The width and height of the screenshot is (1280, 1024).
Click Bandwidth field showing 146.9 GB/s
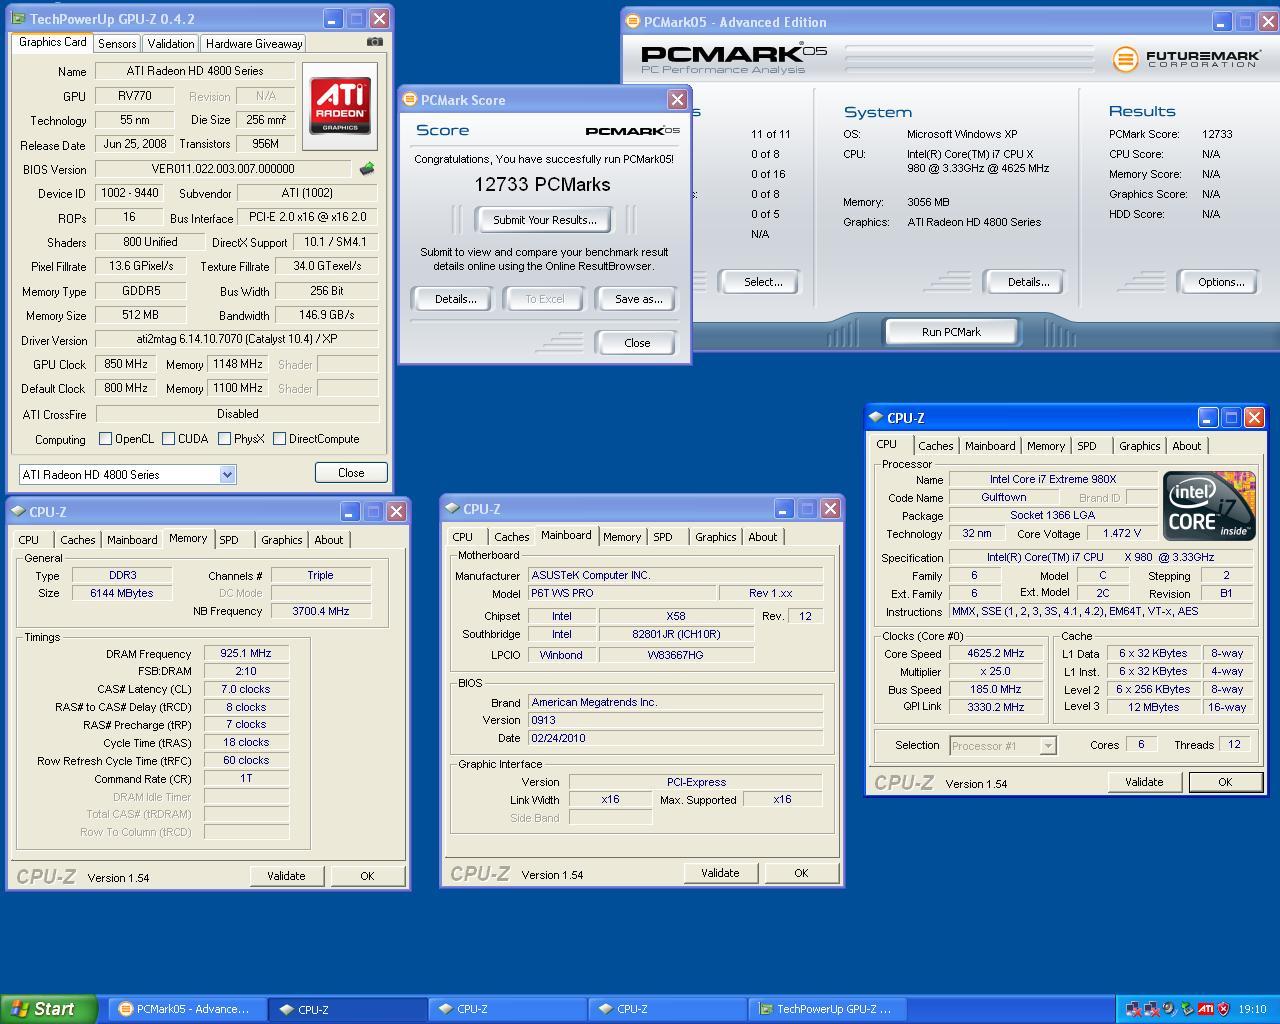327,315
